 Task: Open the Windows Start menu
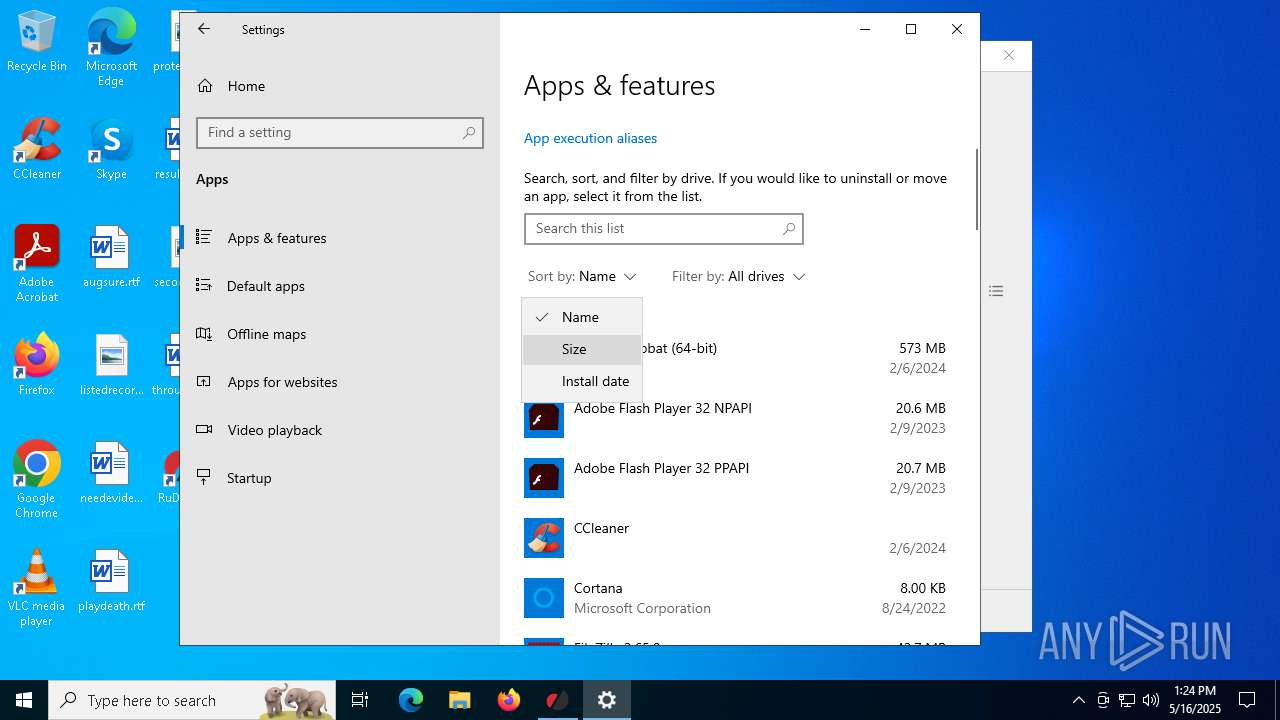pyautogui.click(x=24, y=700)
